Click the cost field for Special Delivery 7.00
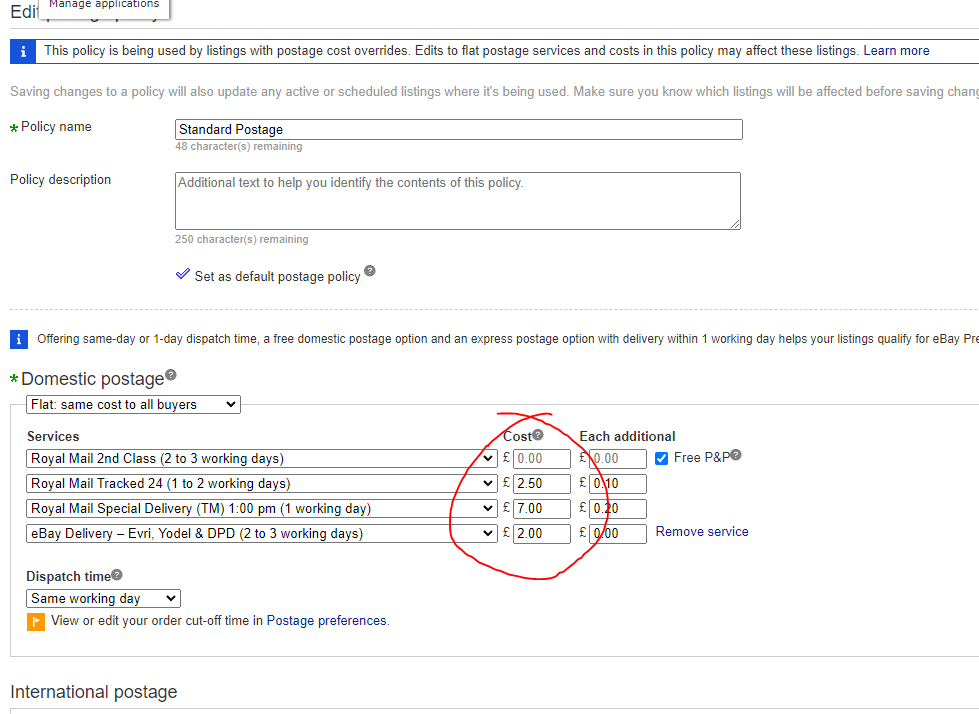Screen dimensions: 979x714 pyautogui.click(x=542, y=509)
